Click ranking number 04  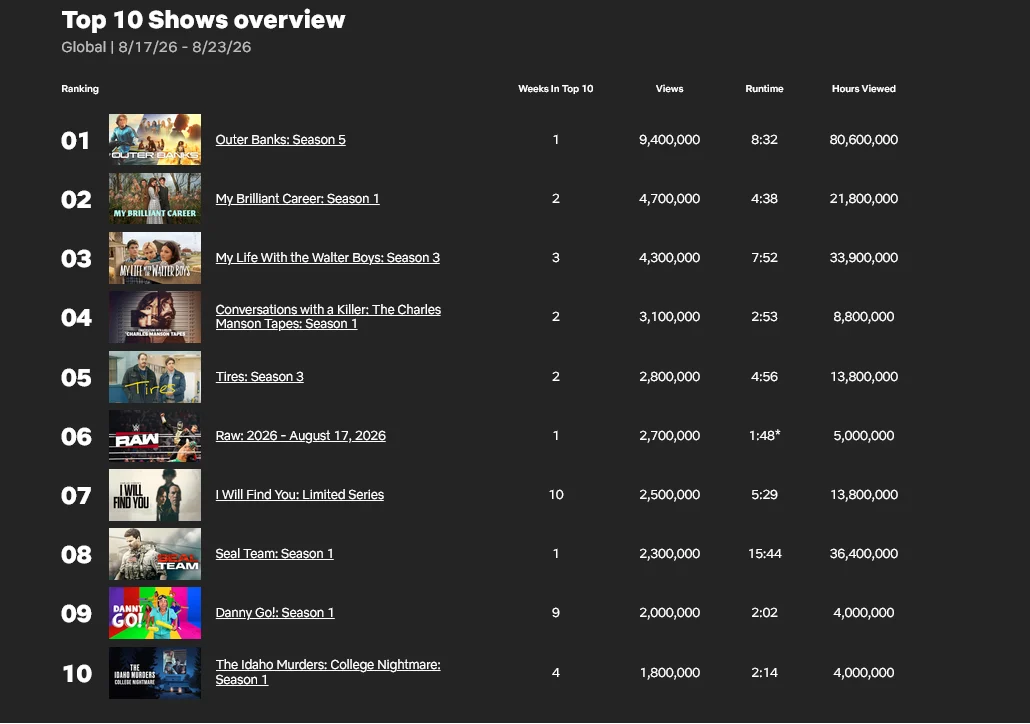76,317
